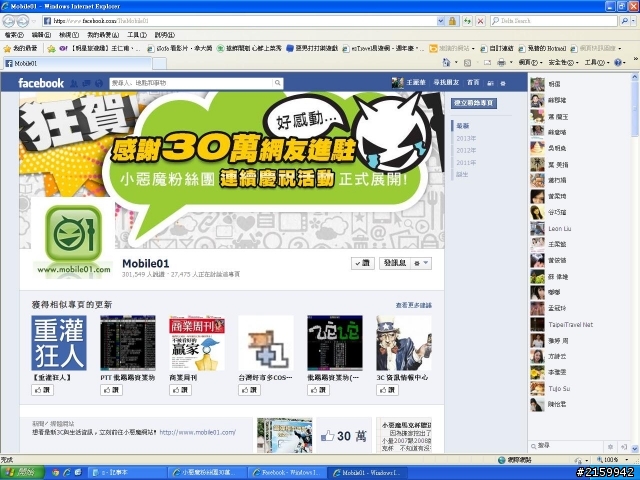Like the PTT similar page
The height and width of the screenshot is (480, 640).
point(111,390)
